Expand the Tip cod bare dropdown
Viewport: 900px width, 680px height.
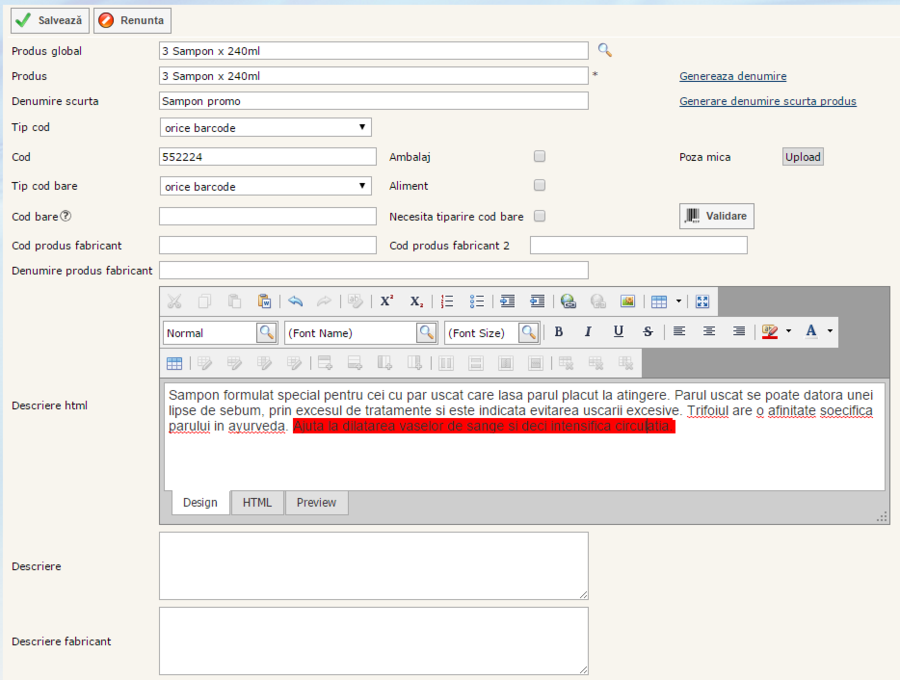tap(265, 186)
